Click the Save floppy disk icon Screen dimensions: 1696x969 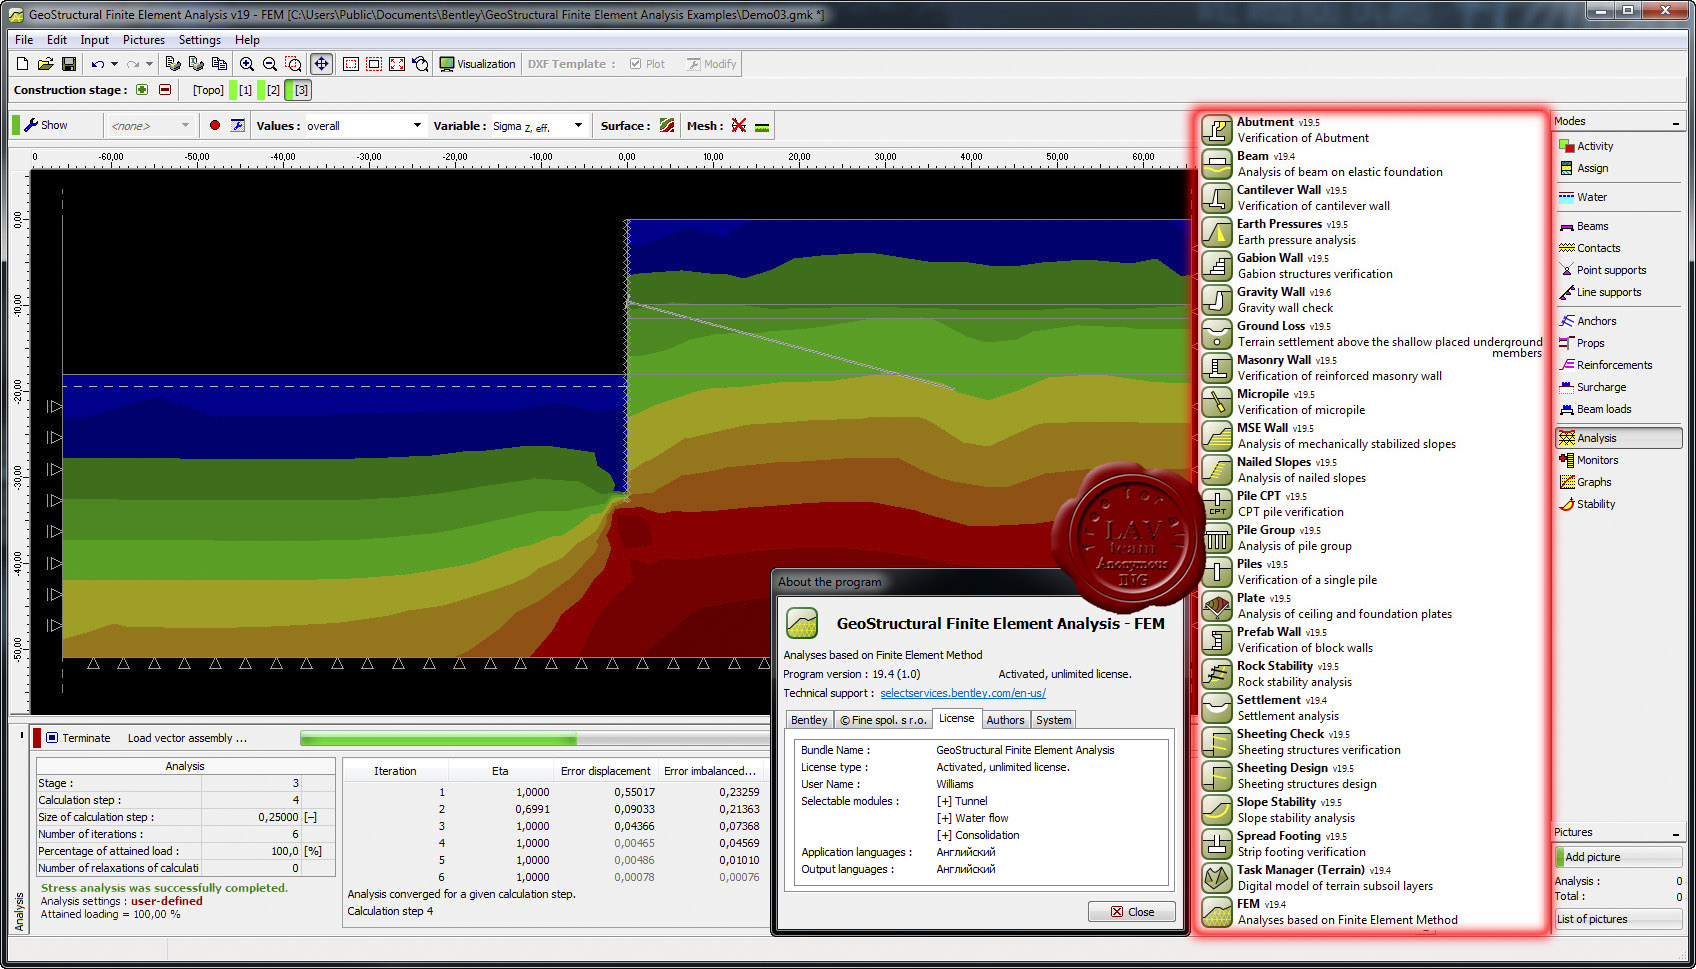click(69, 64)
